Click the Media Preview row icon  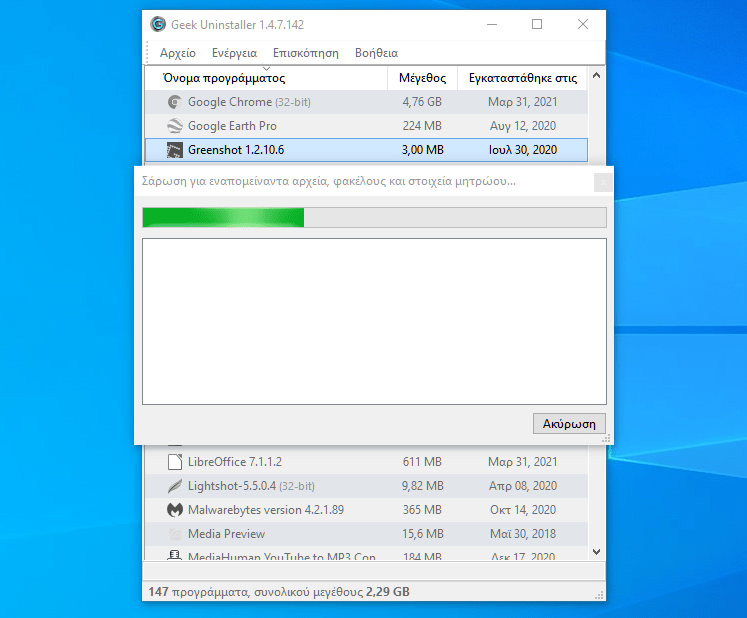[174, 534]
